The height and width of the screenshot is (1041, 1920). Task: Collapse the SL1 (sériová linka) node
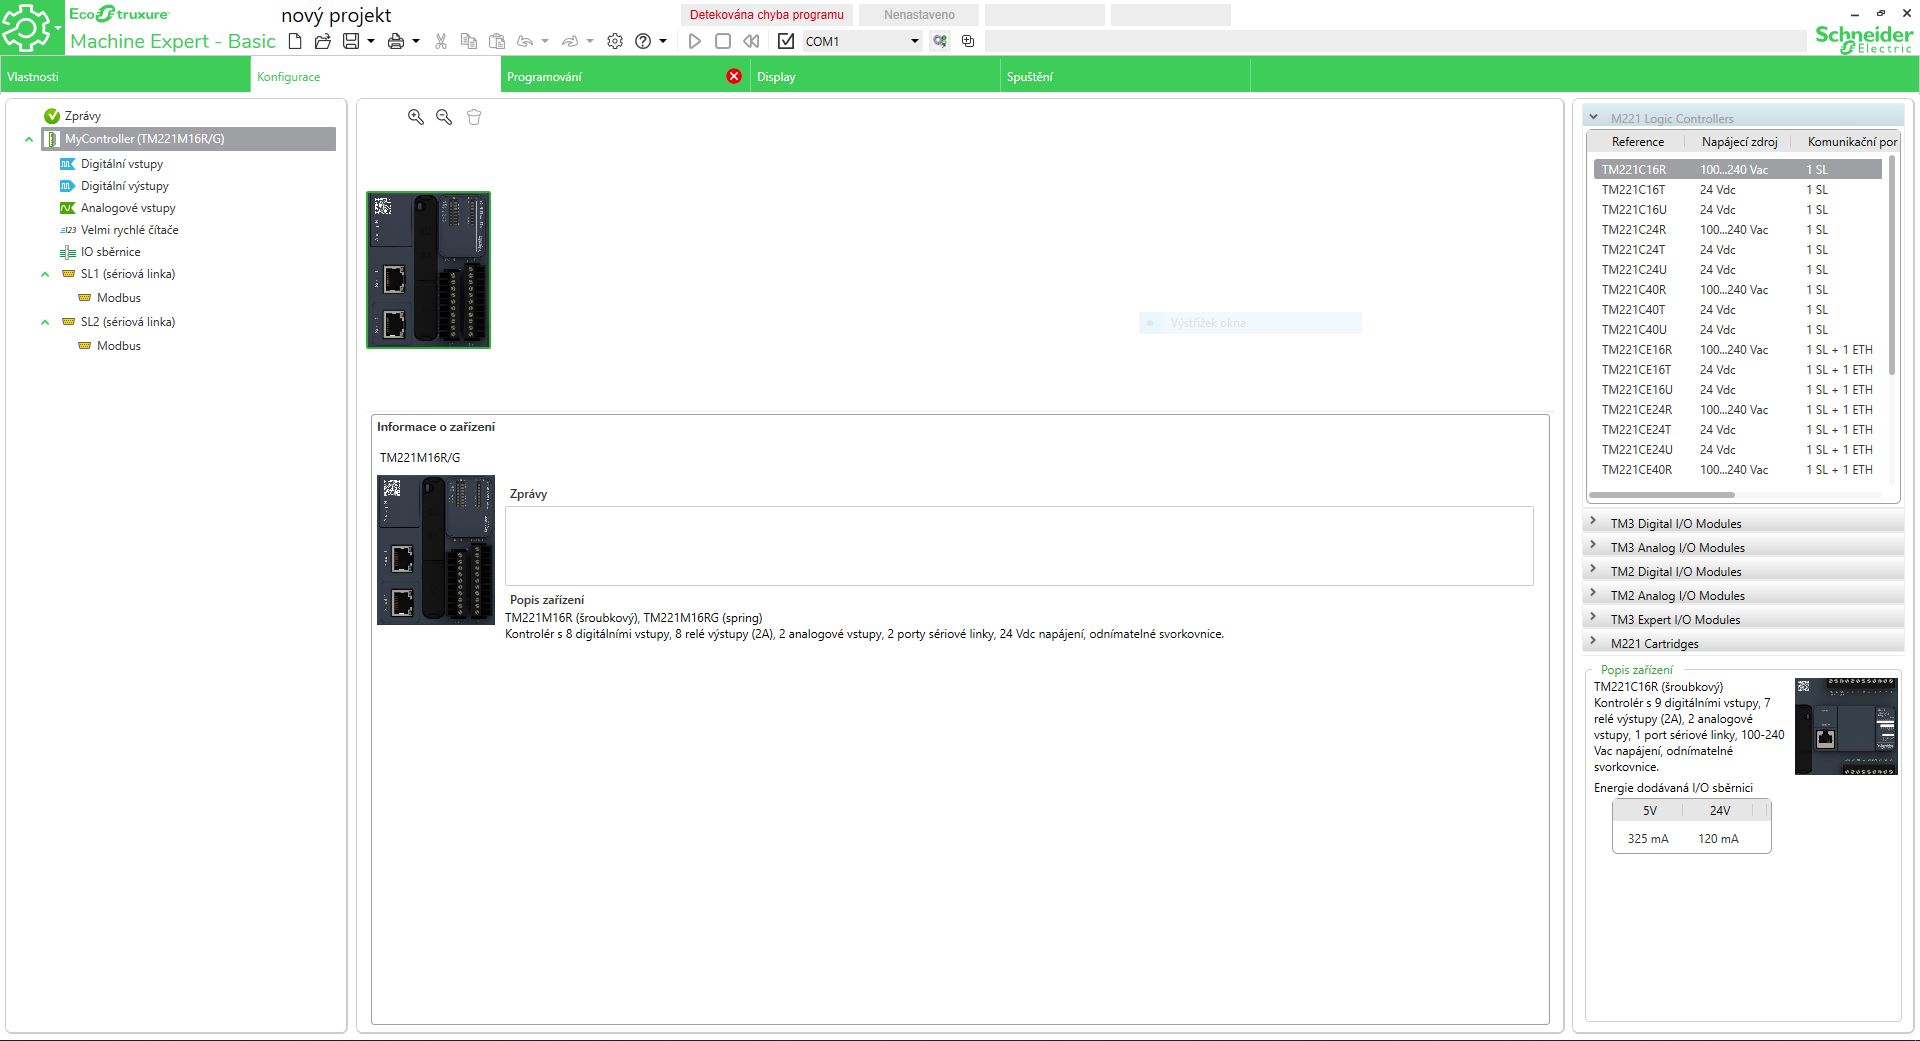(x=45, y=274)
